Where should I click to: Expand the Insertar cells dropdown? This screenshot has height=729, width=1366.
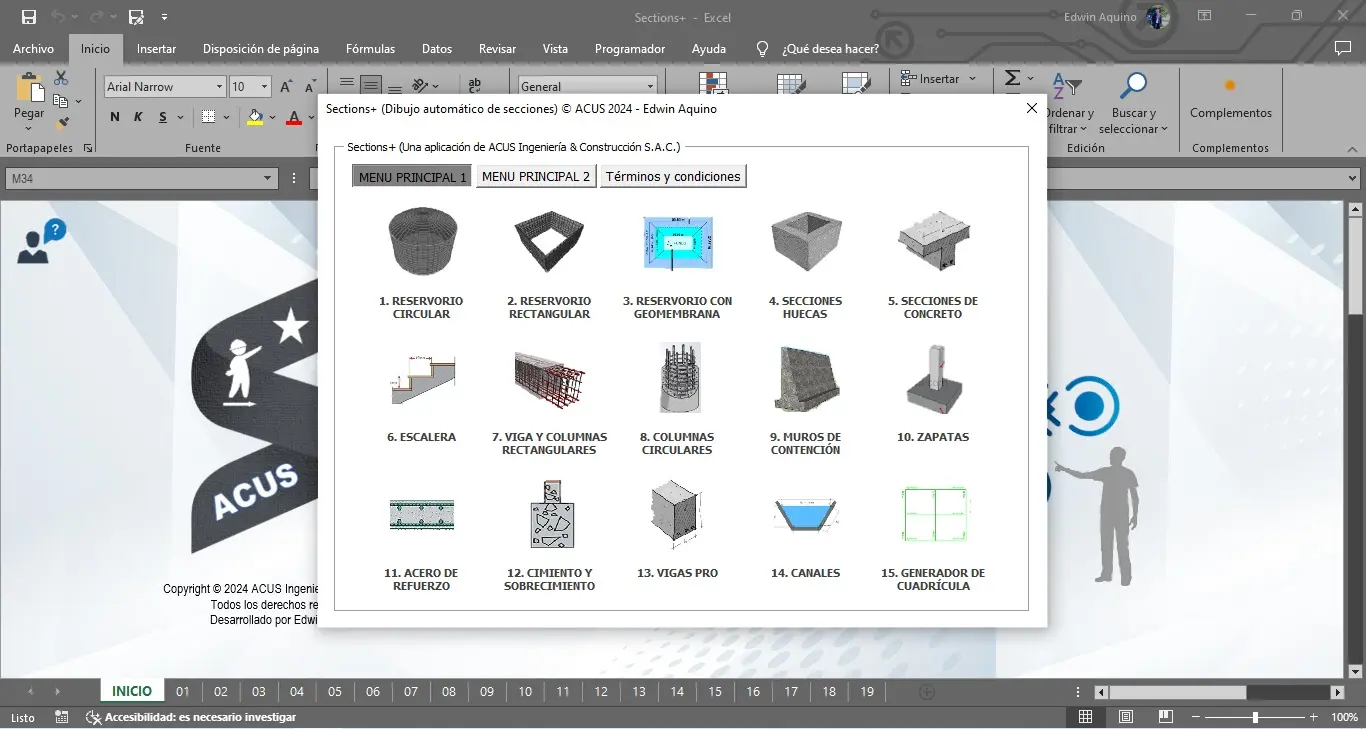tap(971, 79)
